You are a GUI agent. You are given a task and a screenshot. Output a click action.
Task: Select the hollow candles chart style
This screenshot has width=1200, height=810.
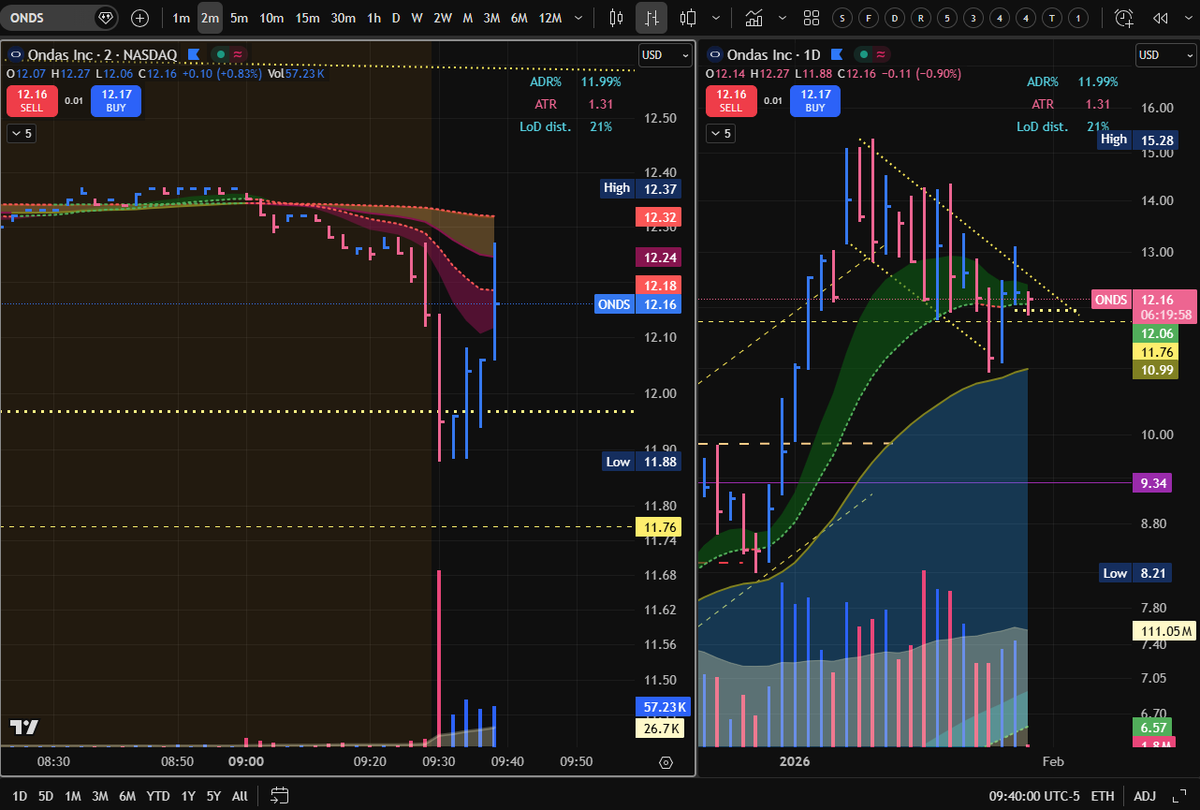(688, 18)
